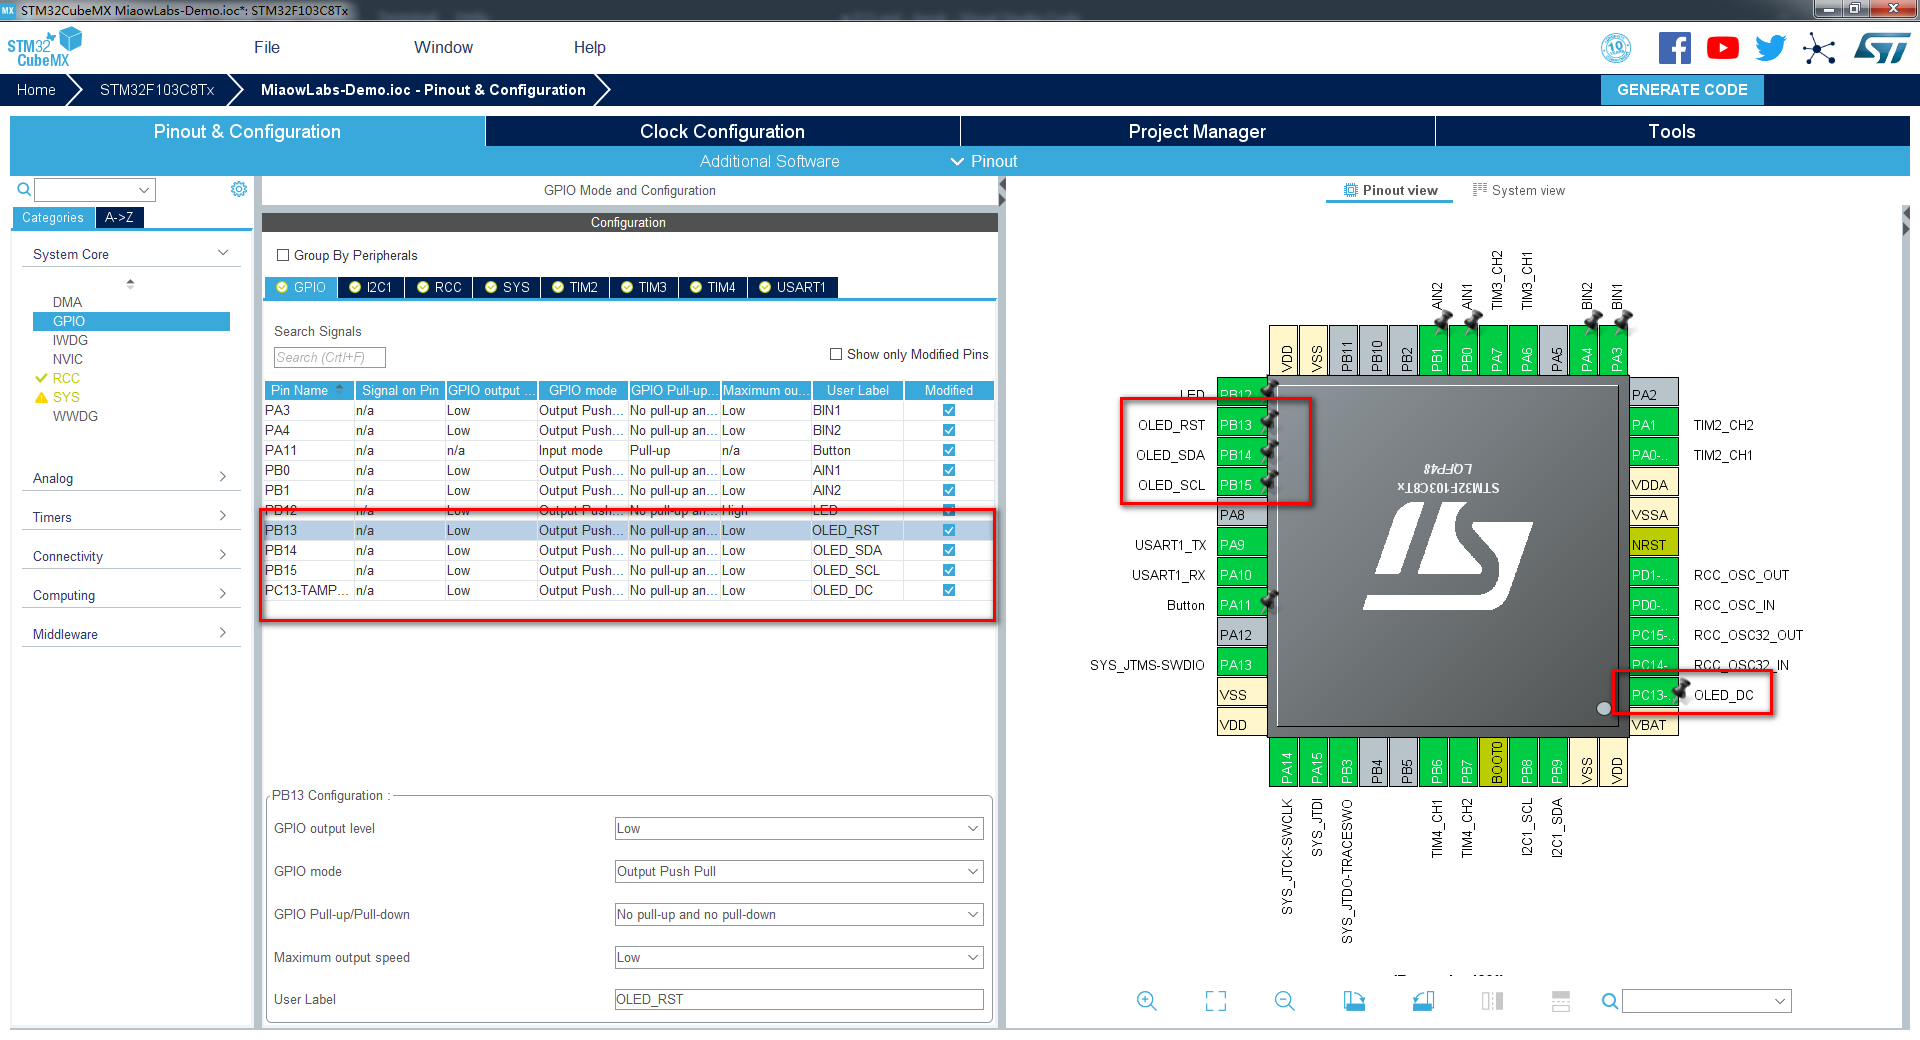Go to Home breadcrumb
Screen dimensions: 1920x1040
click(x=36, y=90)
